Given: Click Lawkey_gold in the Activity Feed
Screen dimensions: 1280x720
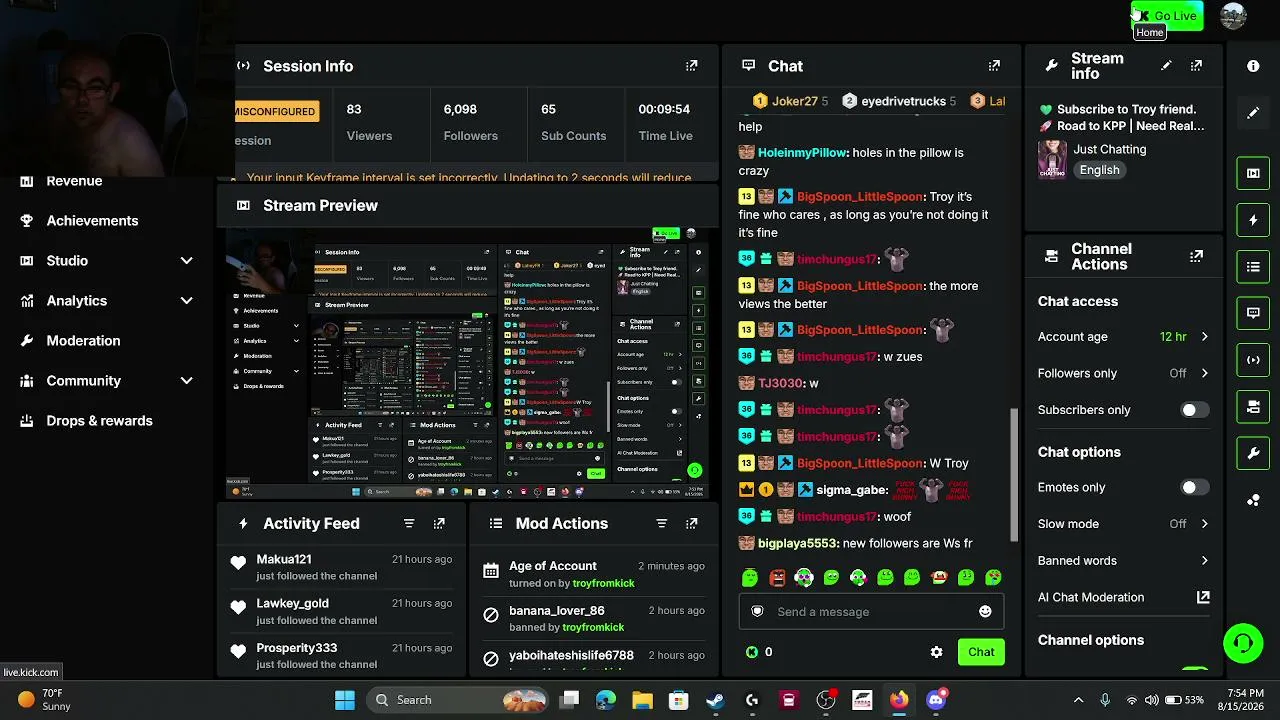Looking at the screenshot, I should tap(292, 604).
